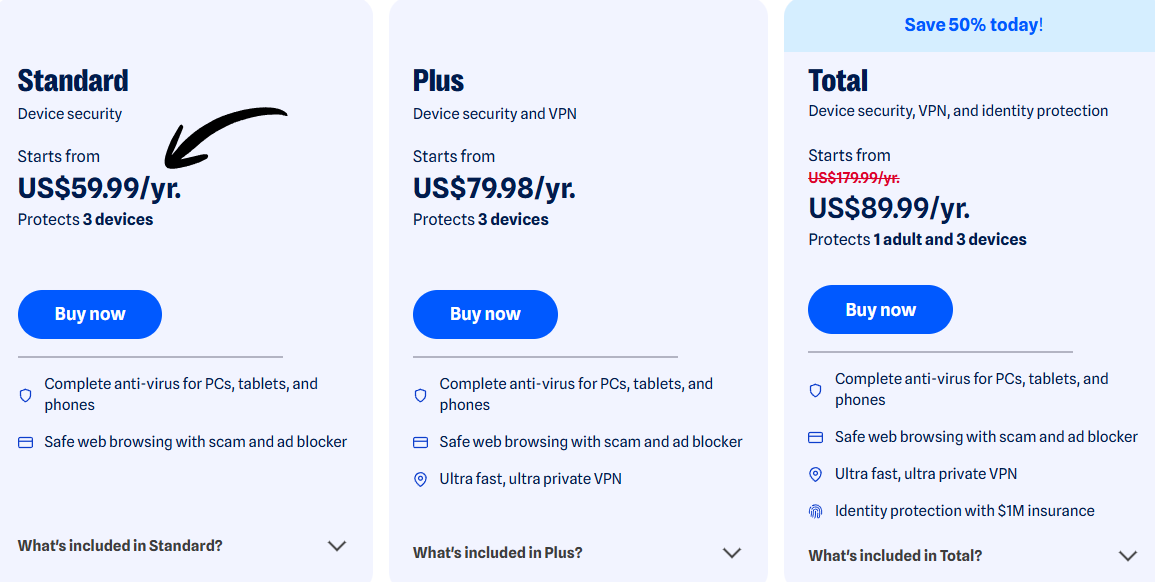Click the shield icon beside Standard's anti-virus feature
This screenshot has height=582, width=1155.
coord(24,395)
